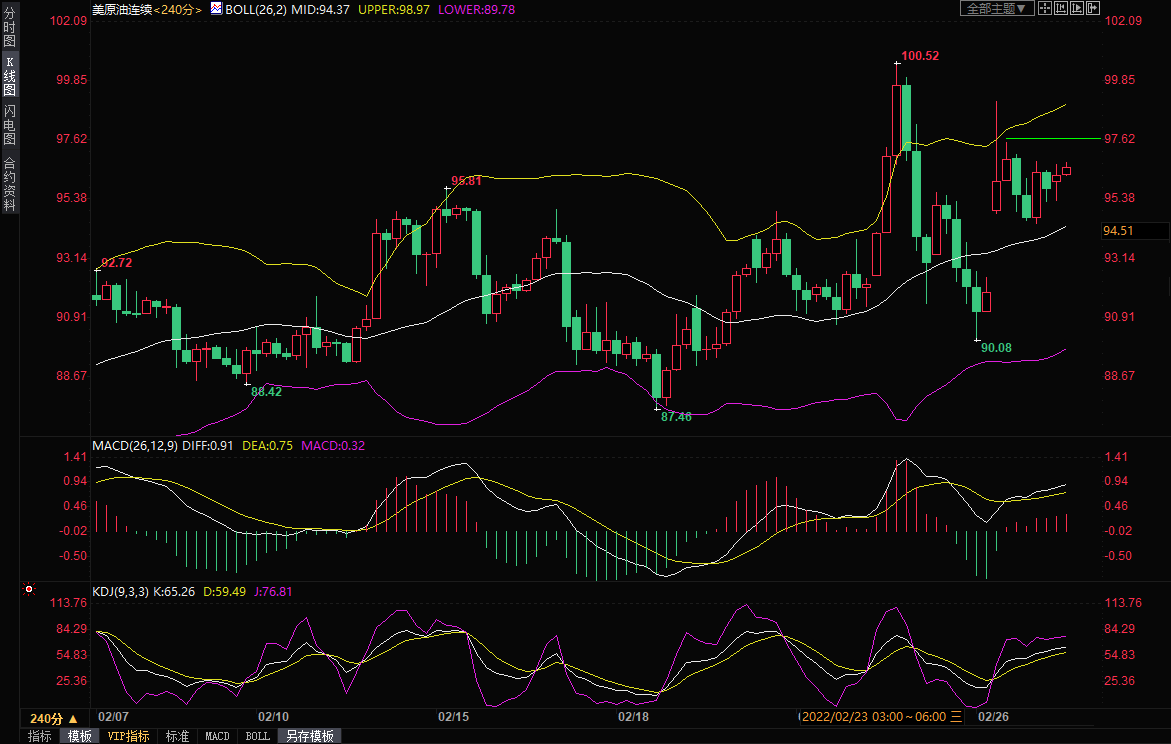Toggle the 模板 template tab

point(80,736)
